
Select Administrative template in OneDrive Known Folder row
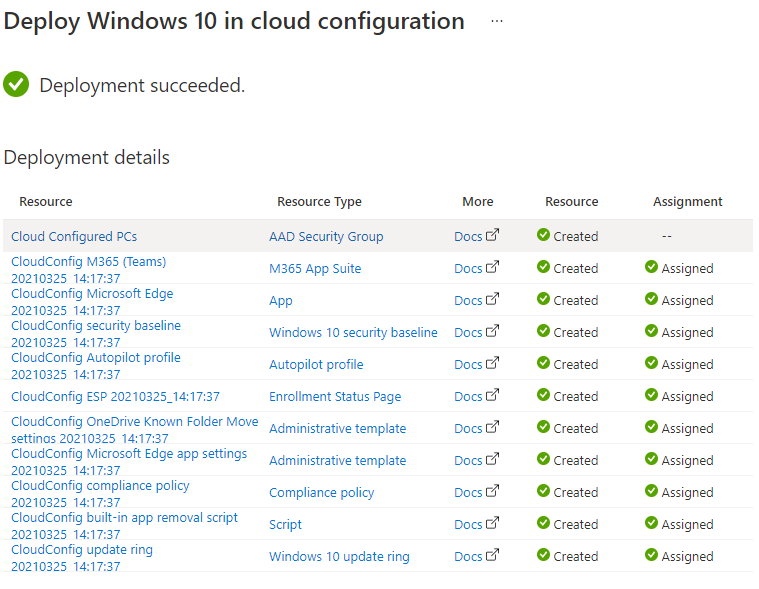point(337,428)
